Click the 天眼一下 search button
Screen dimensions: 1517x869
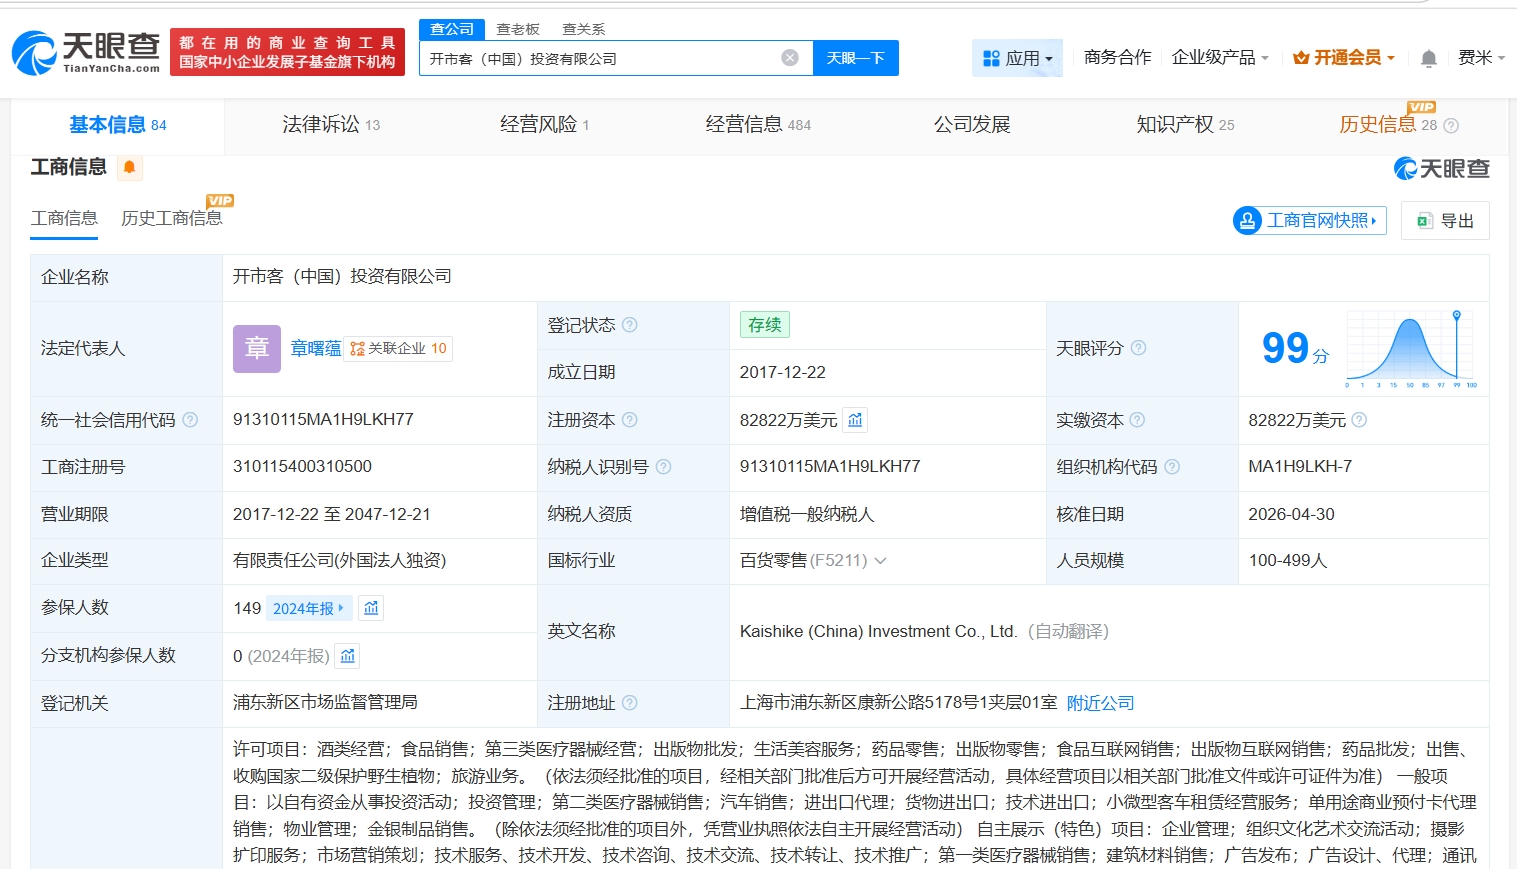click(856, 58)
